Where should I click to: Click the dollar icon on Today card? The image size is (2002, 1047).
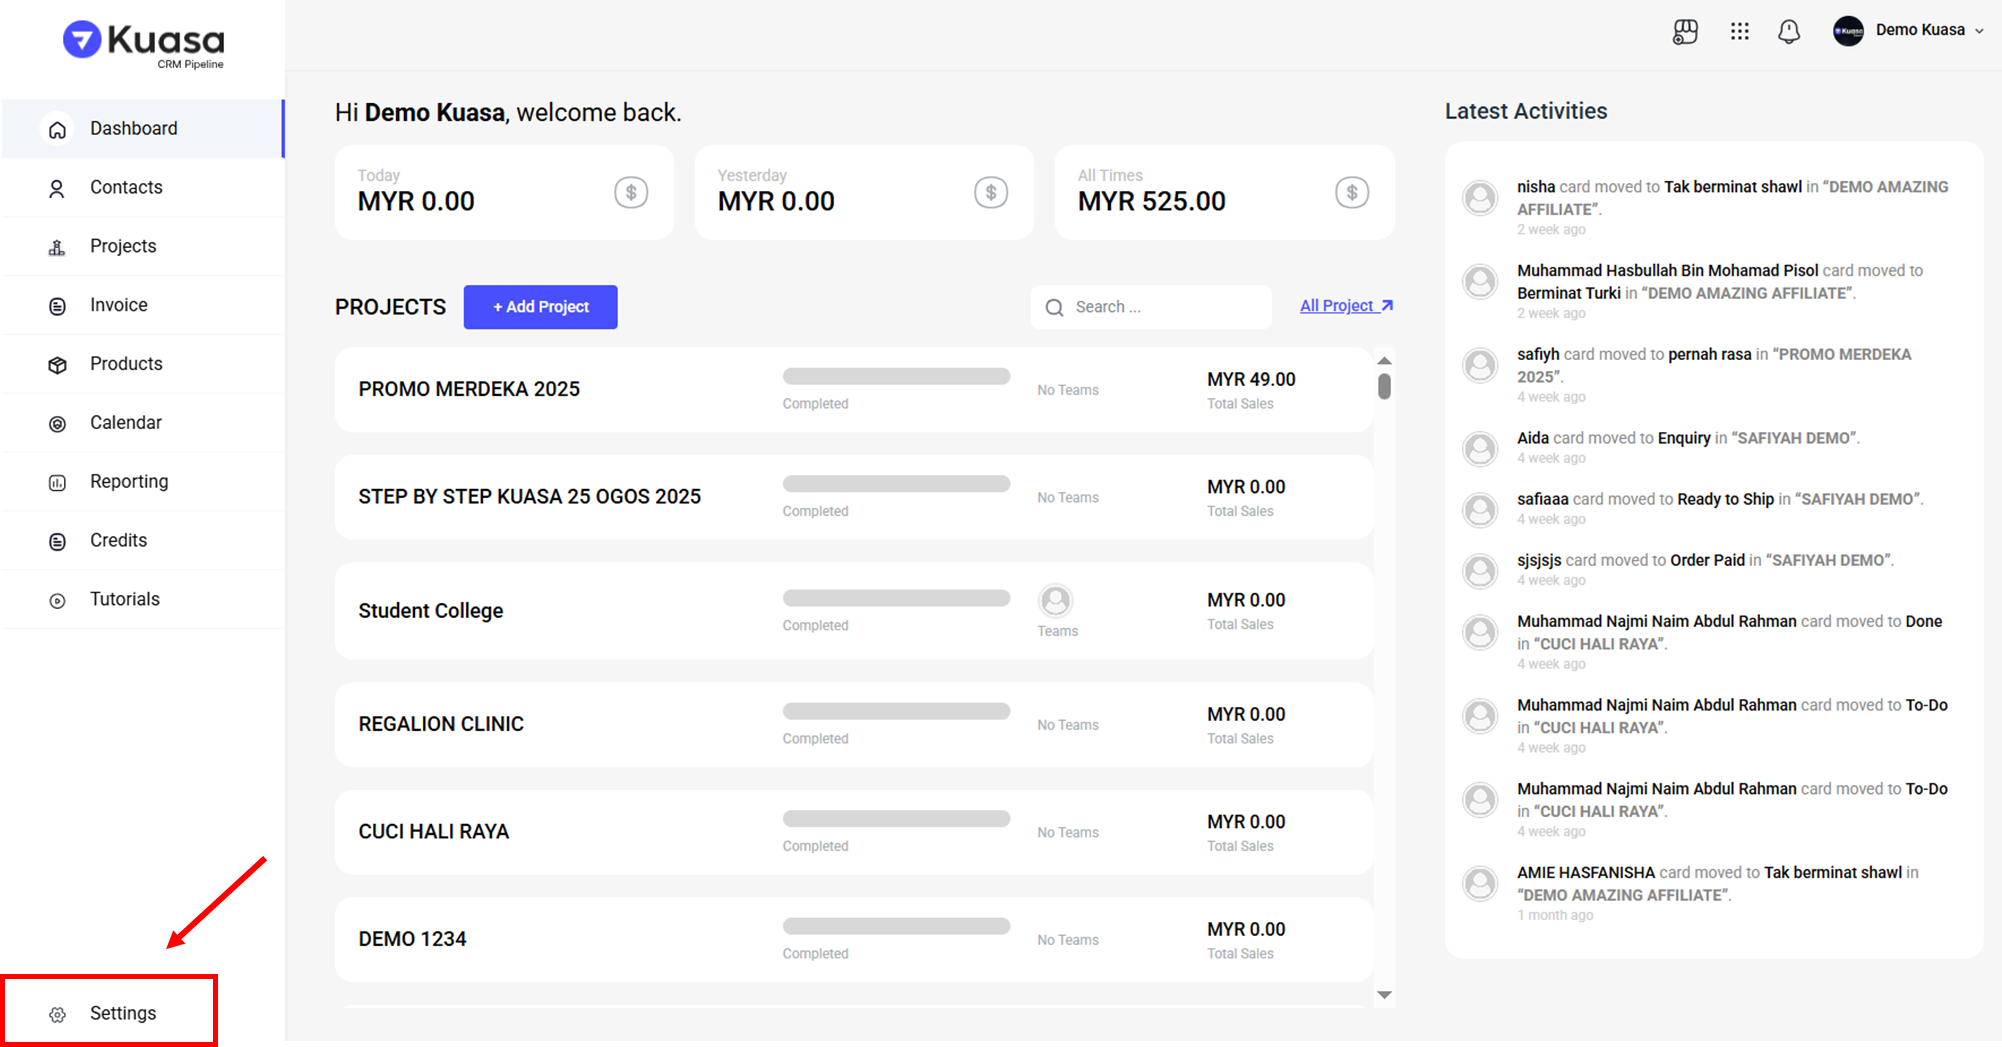631,192
